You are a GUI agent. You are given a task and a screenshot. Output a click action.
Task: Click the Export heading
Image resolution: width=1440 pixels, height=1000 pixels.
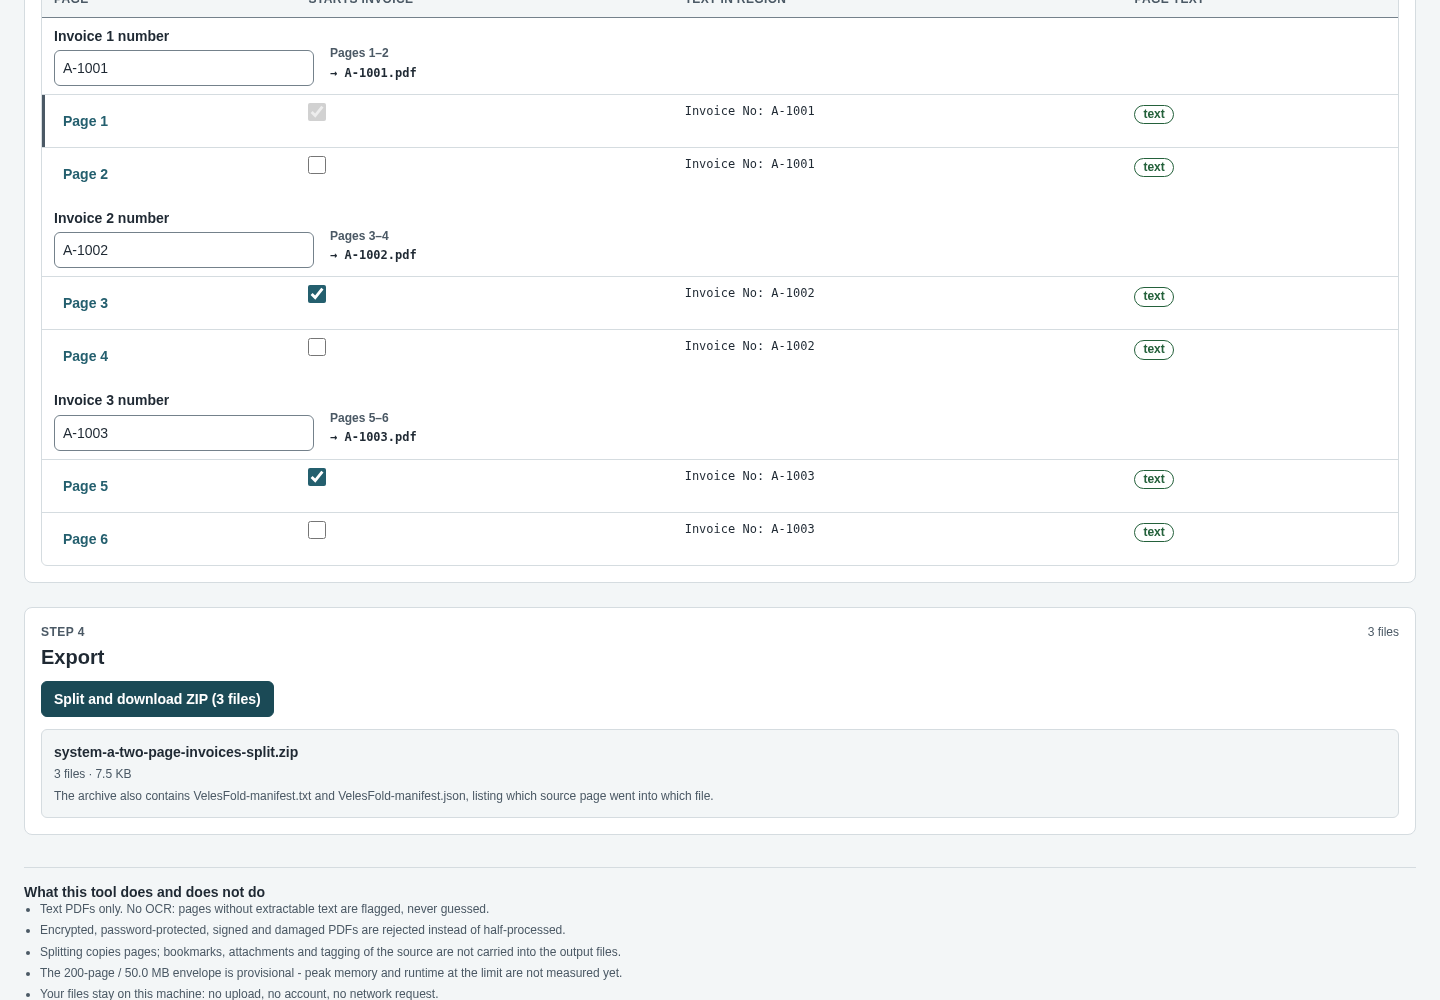tap(72, 657)
